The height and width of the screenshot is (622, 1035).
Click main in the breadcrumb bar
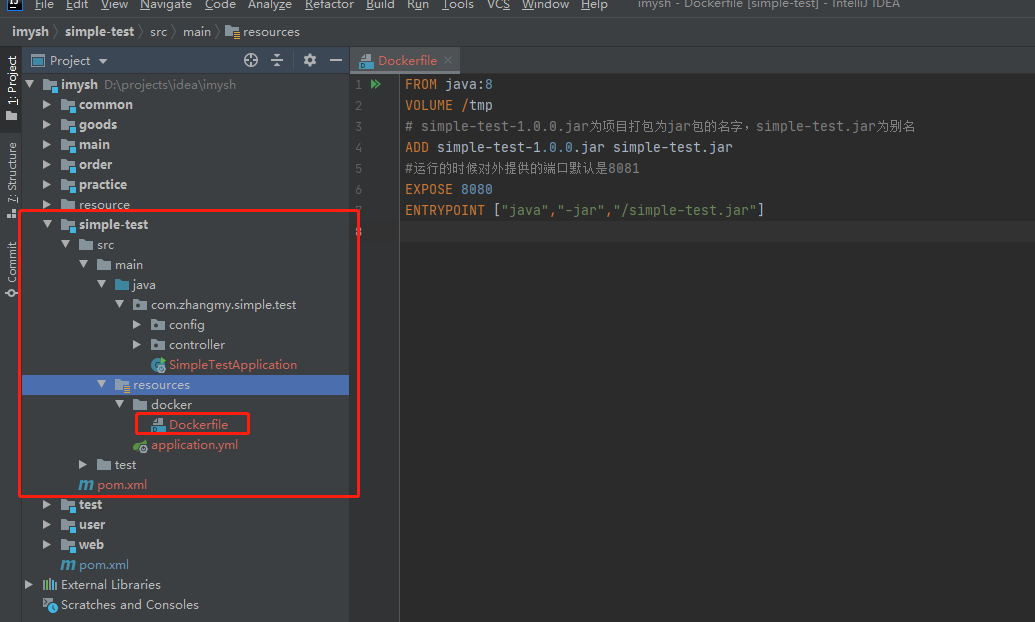coord(197,32)
